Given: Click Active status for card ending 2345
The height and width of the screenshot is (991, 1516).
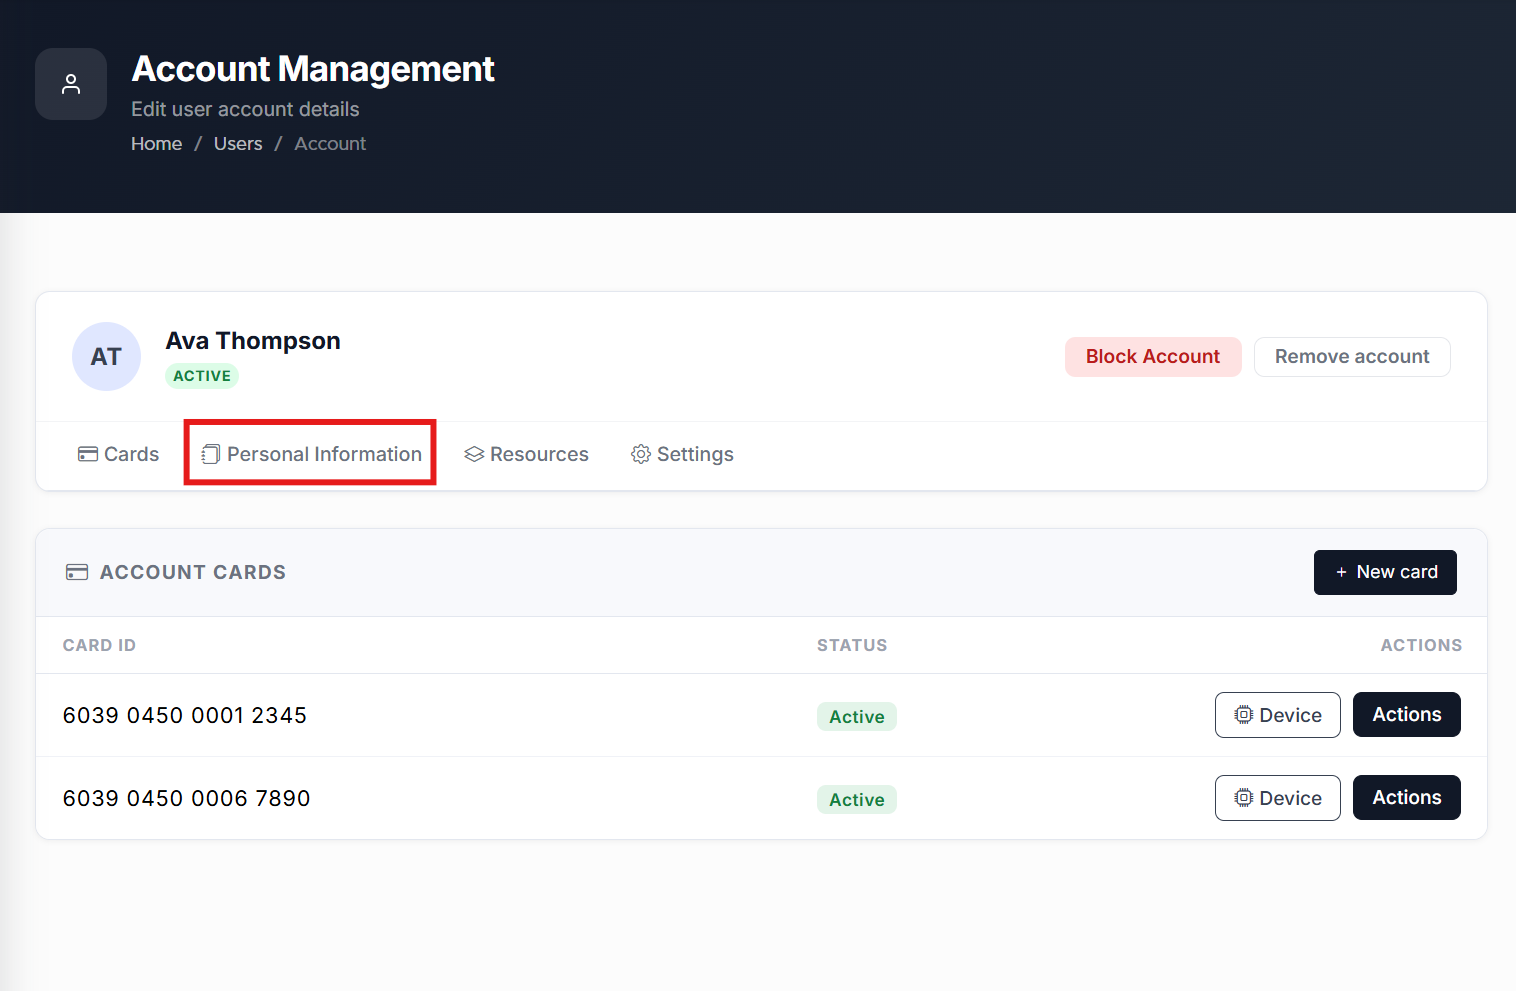Looking at the screenshot, I should coord(857,716).
